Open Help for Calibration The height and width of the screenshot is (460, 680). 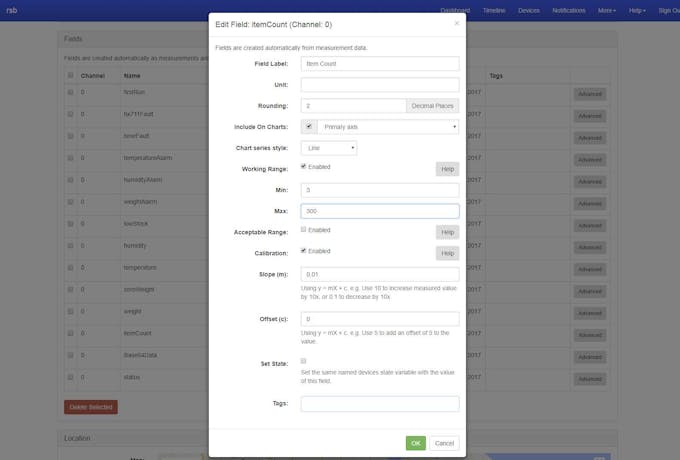447,253
